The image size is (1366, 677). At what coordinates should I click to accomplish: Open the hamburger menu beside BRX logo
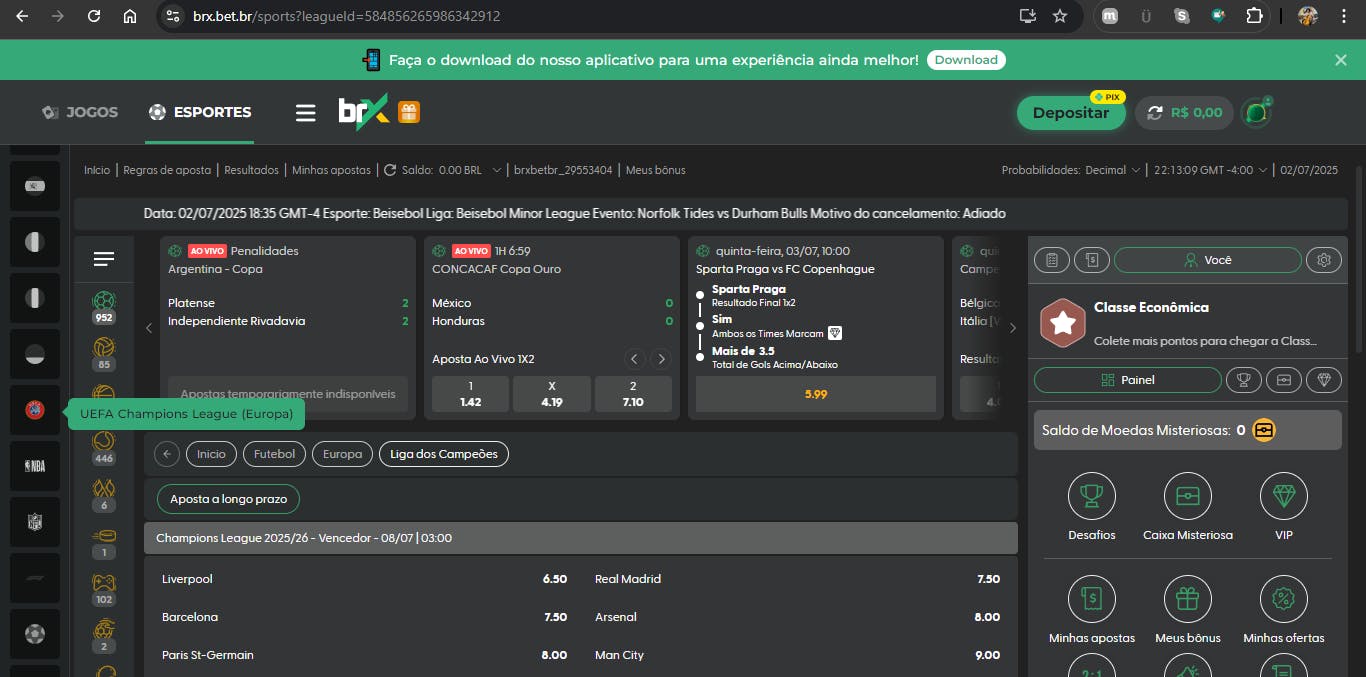click(x=306, y=112)
